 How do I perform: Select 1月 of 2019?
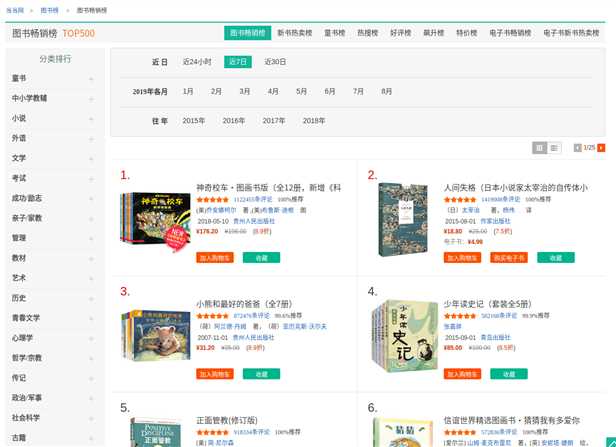188,92
